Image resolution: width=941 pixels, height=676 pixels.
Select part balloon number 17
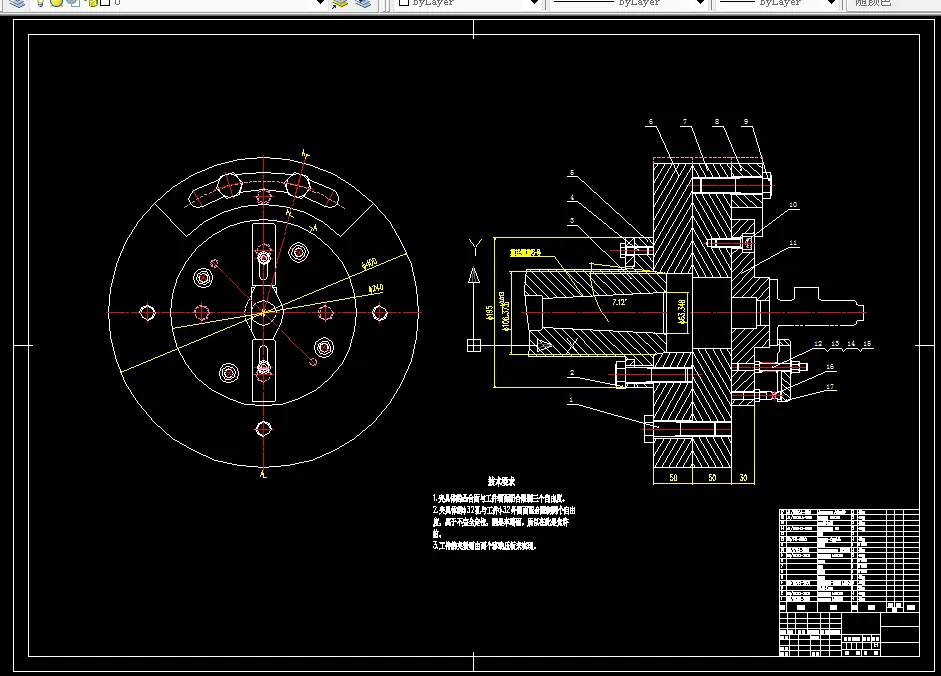(830, 387)
